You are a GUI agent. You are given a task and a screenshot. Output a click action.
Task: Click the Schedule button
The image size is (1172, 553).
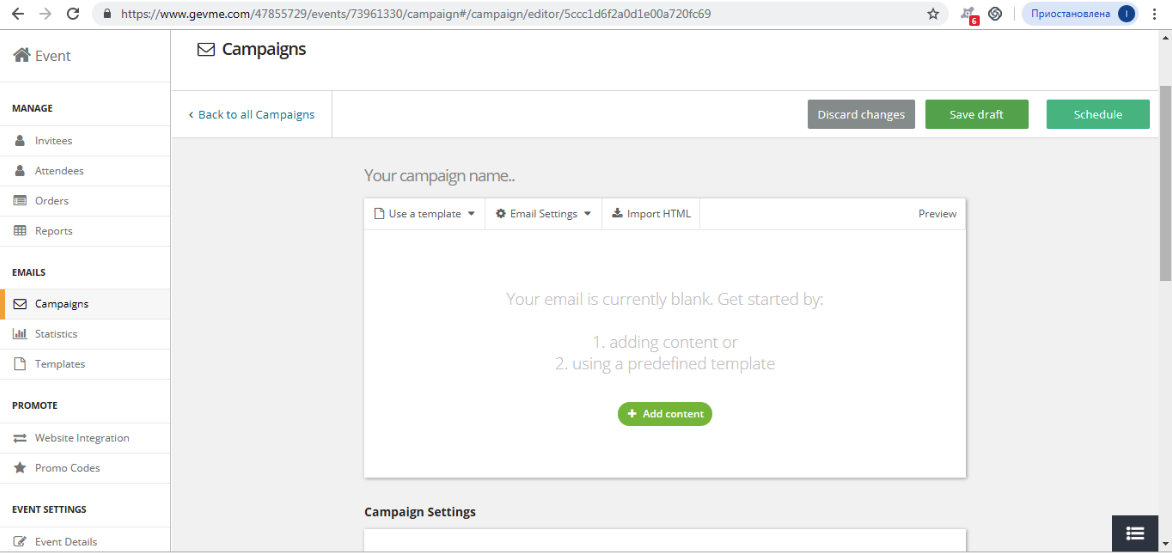(x=1097, y=115)
